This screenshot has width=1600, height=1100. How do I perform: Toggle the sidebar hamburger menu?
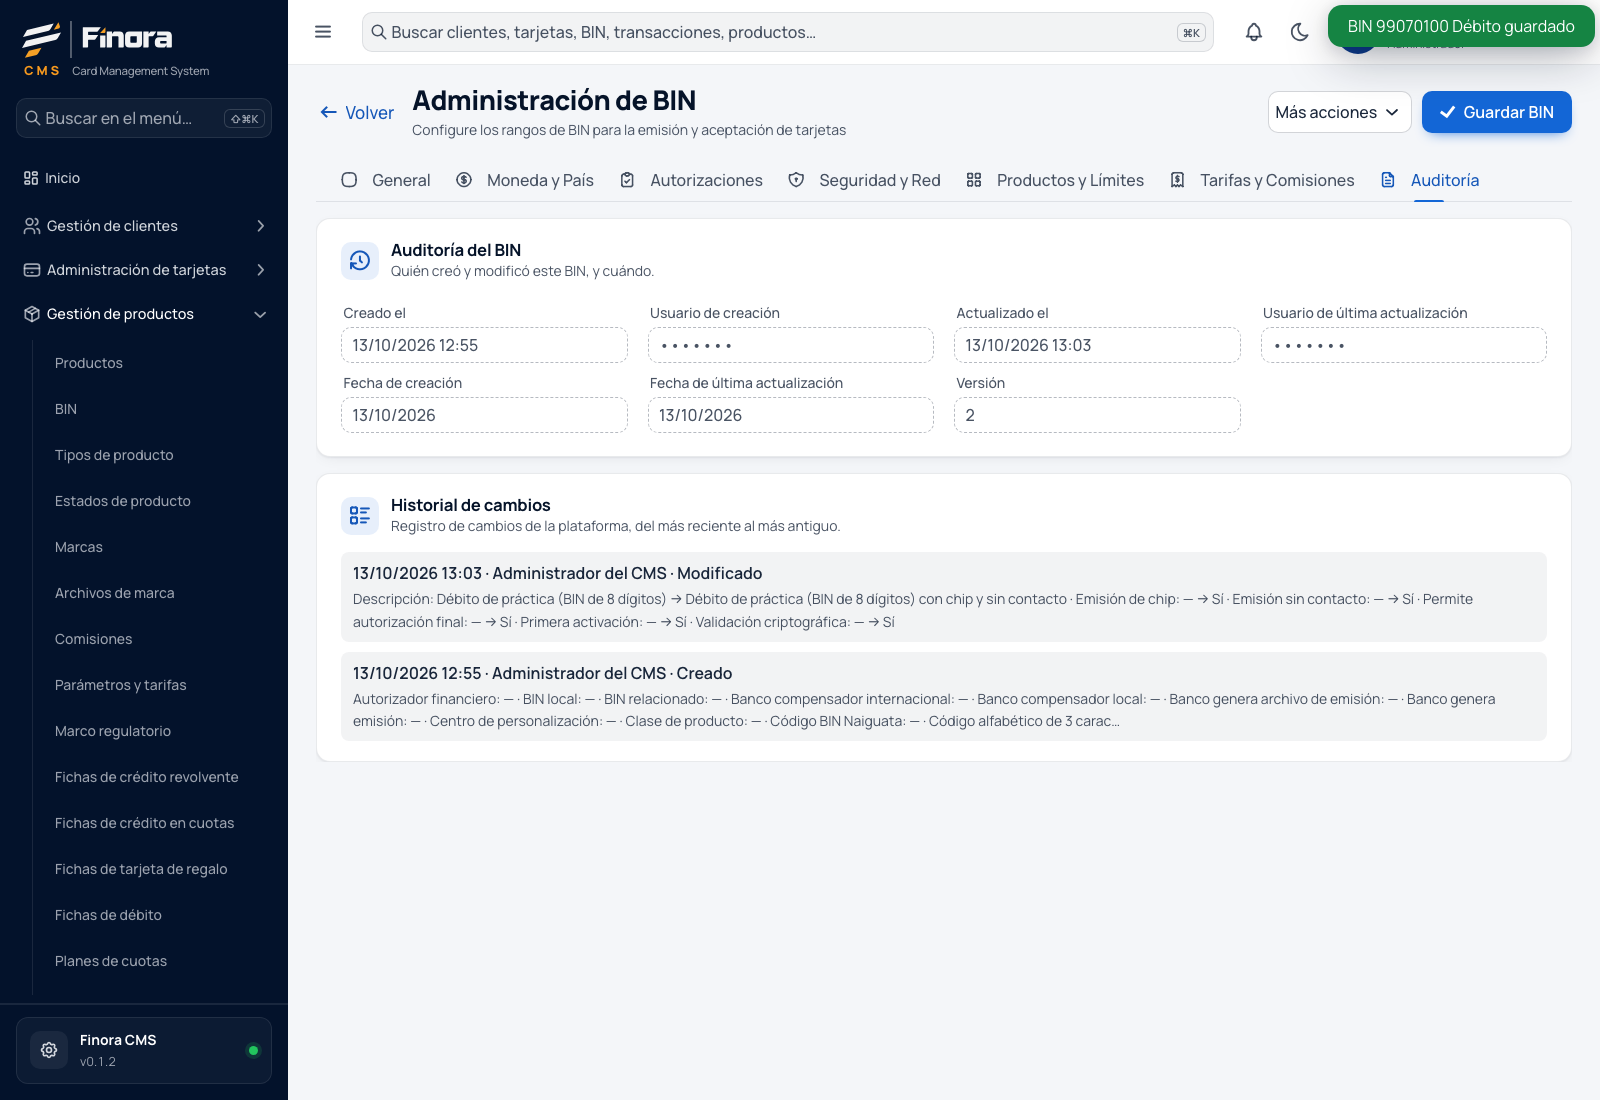[x=323, y=32]
